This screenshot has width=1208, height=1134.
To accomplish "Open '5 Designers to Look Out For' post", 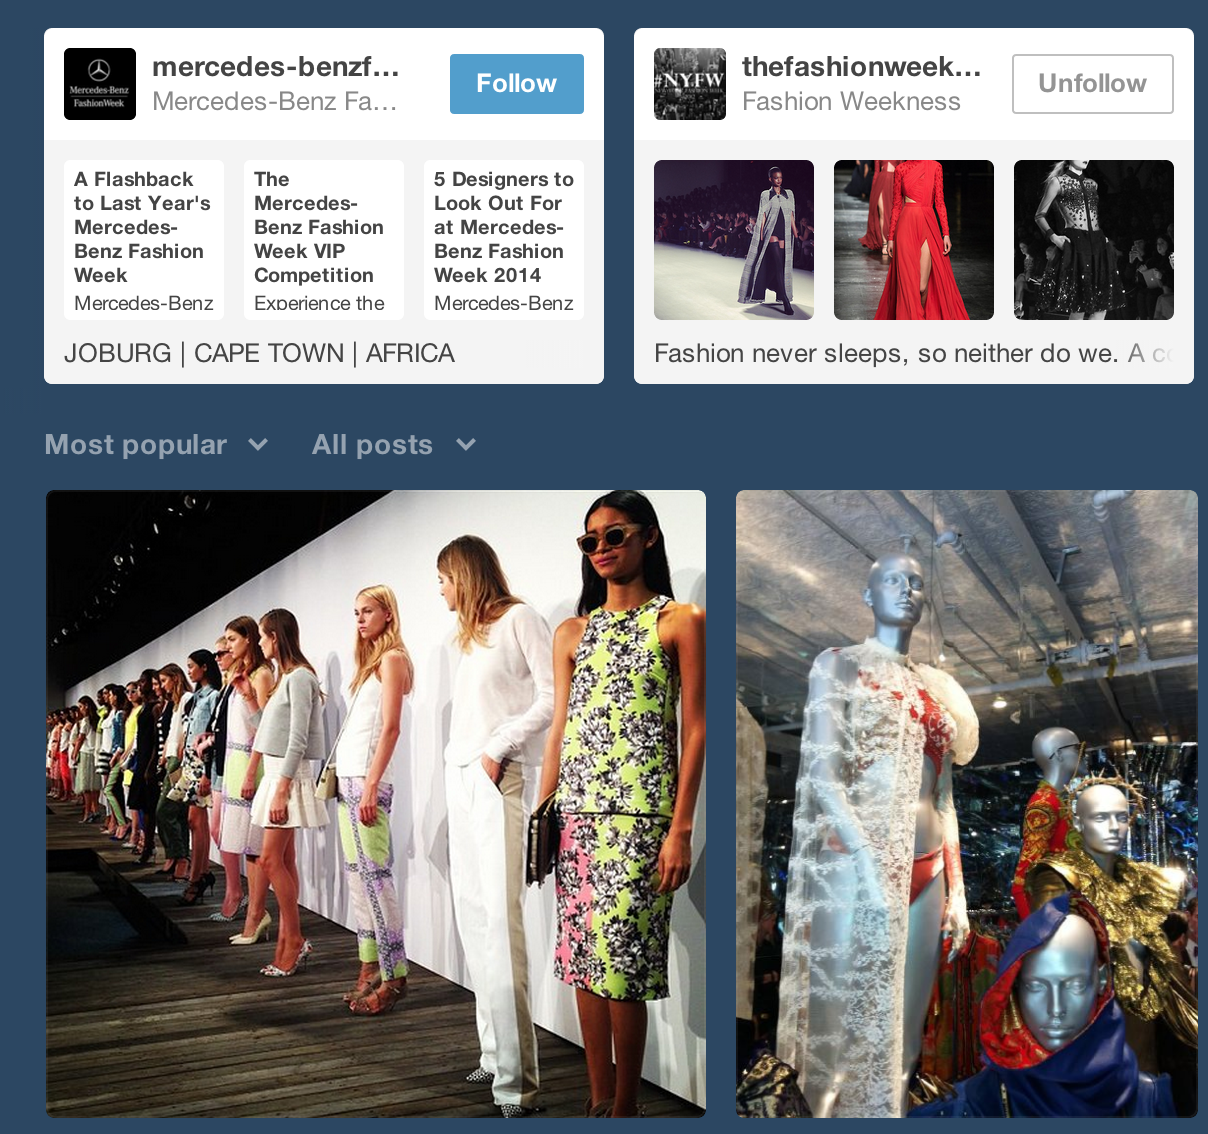I will [x=504, y=240].
